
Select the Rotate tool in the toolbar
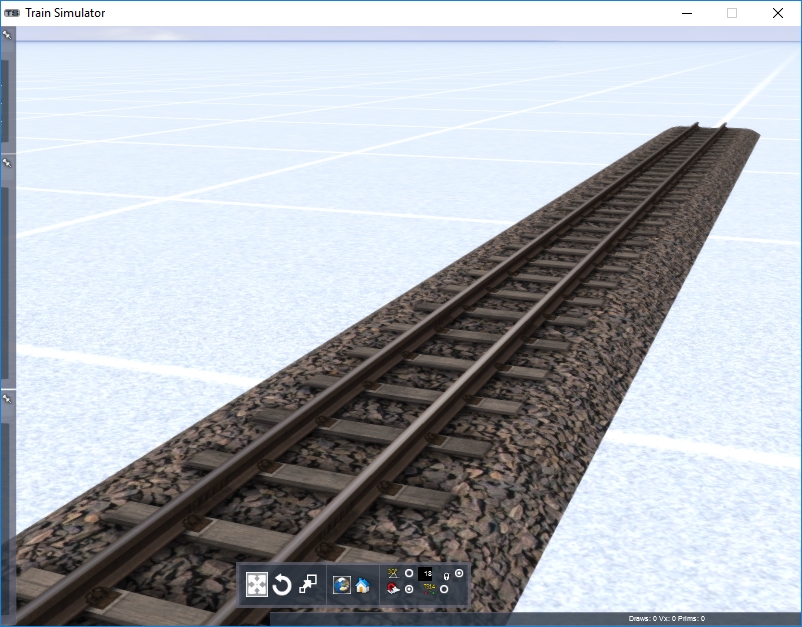(282, 585)
